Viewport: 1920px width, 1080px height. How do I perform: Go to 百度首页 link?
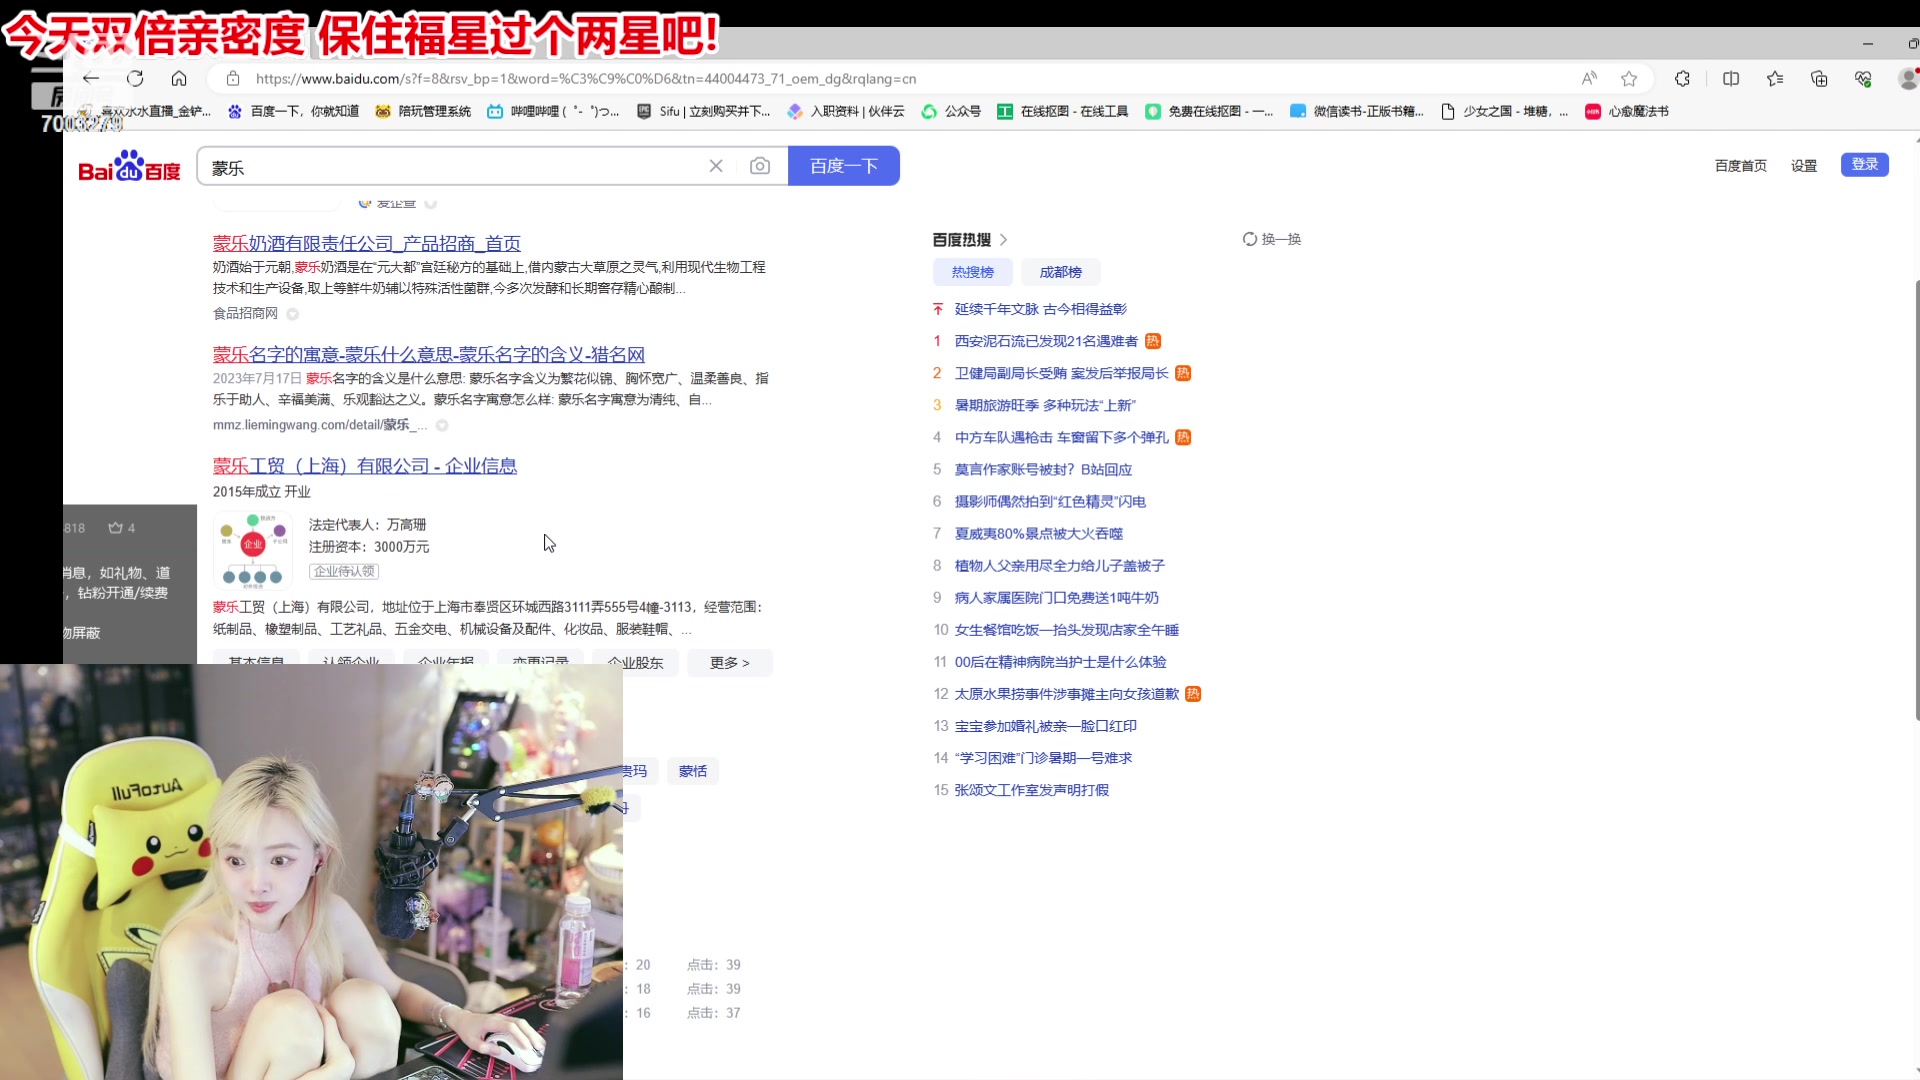point(1740,166)
